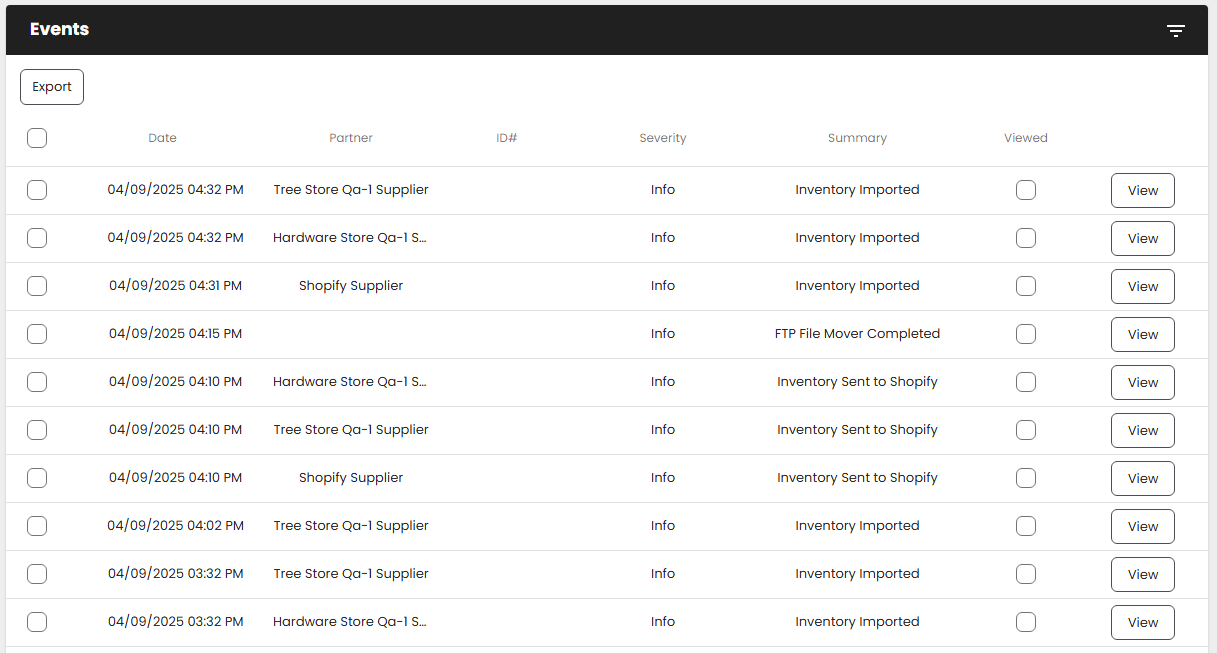The width and height of the screenshot is (1217, 653).
Task: View the 04:32 PM Tree Store event
Action: (1142, 190)
